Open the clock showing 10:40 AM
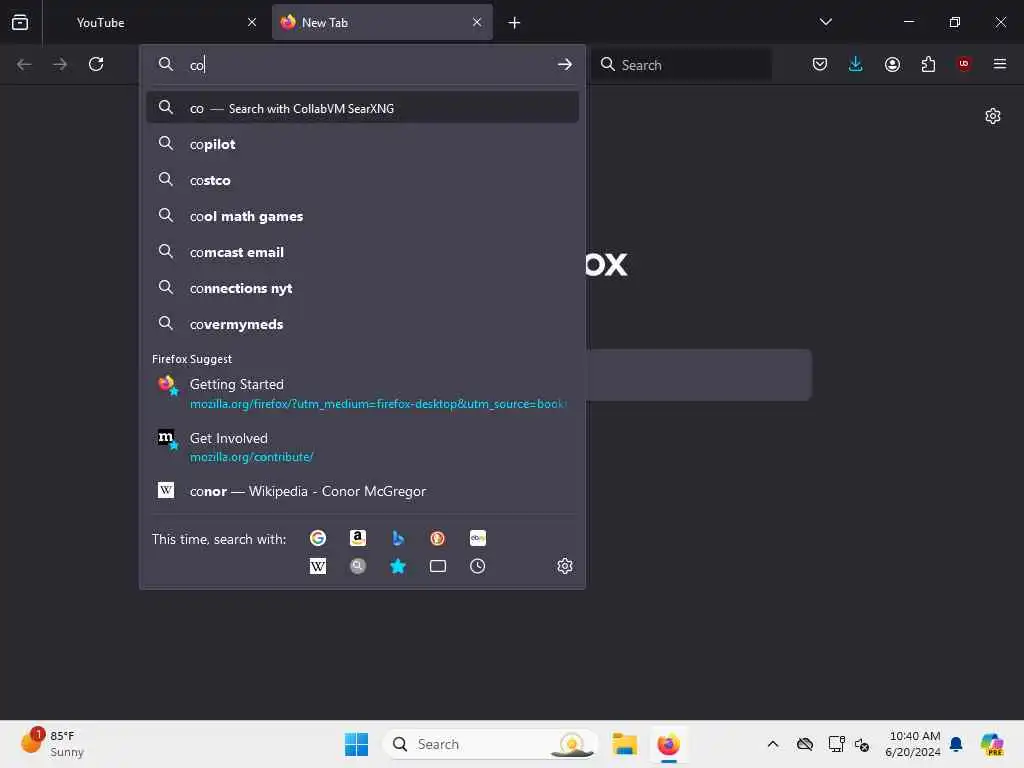 pyautogui.click(x=913, y=744)
